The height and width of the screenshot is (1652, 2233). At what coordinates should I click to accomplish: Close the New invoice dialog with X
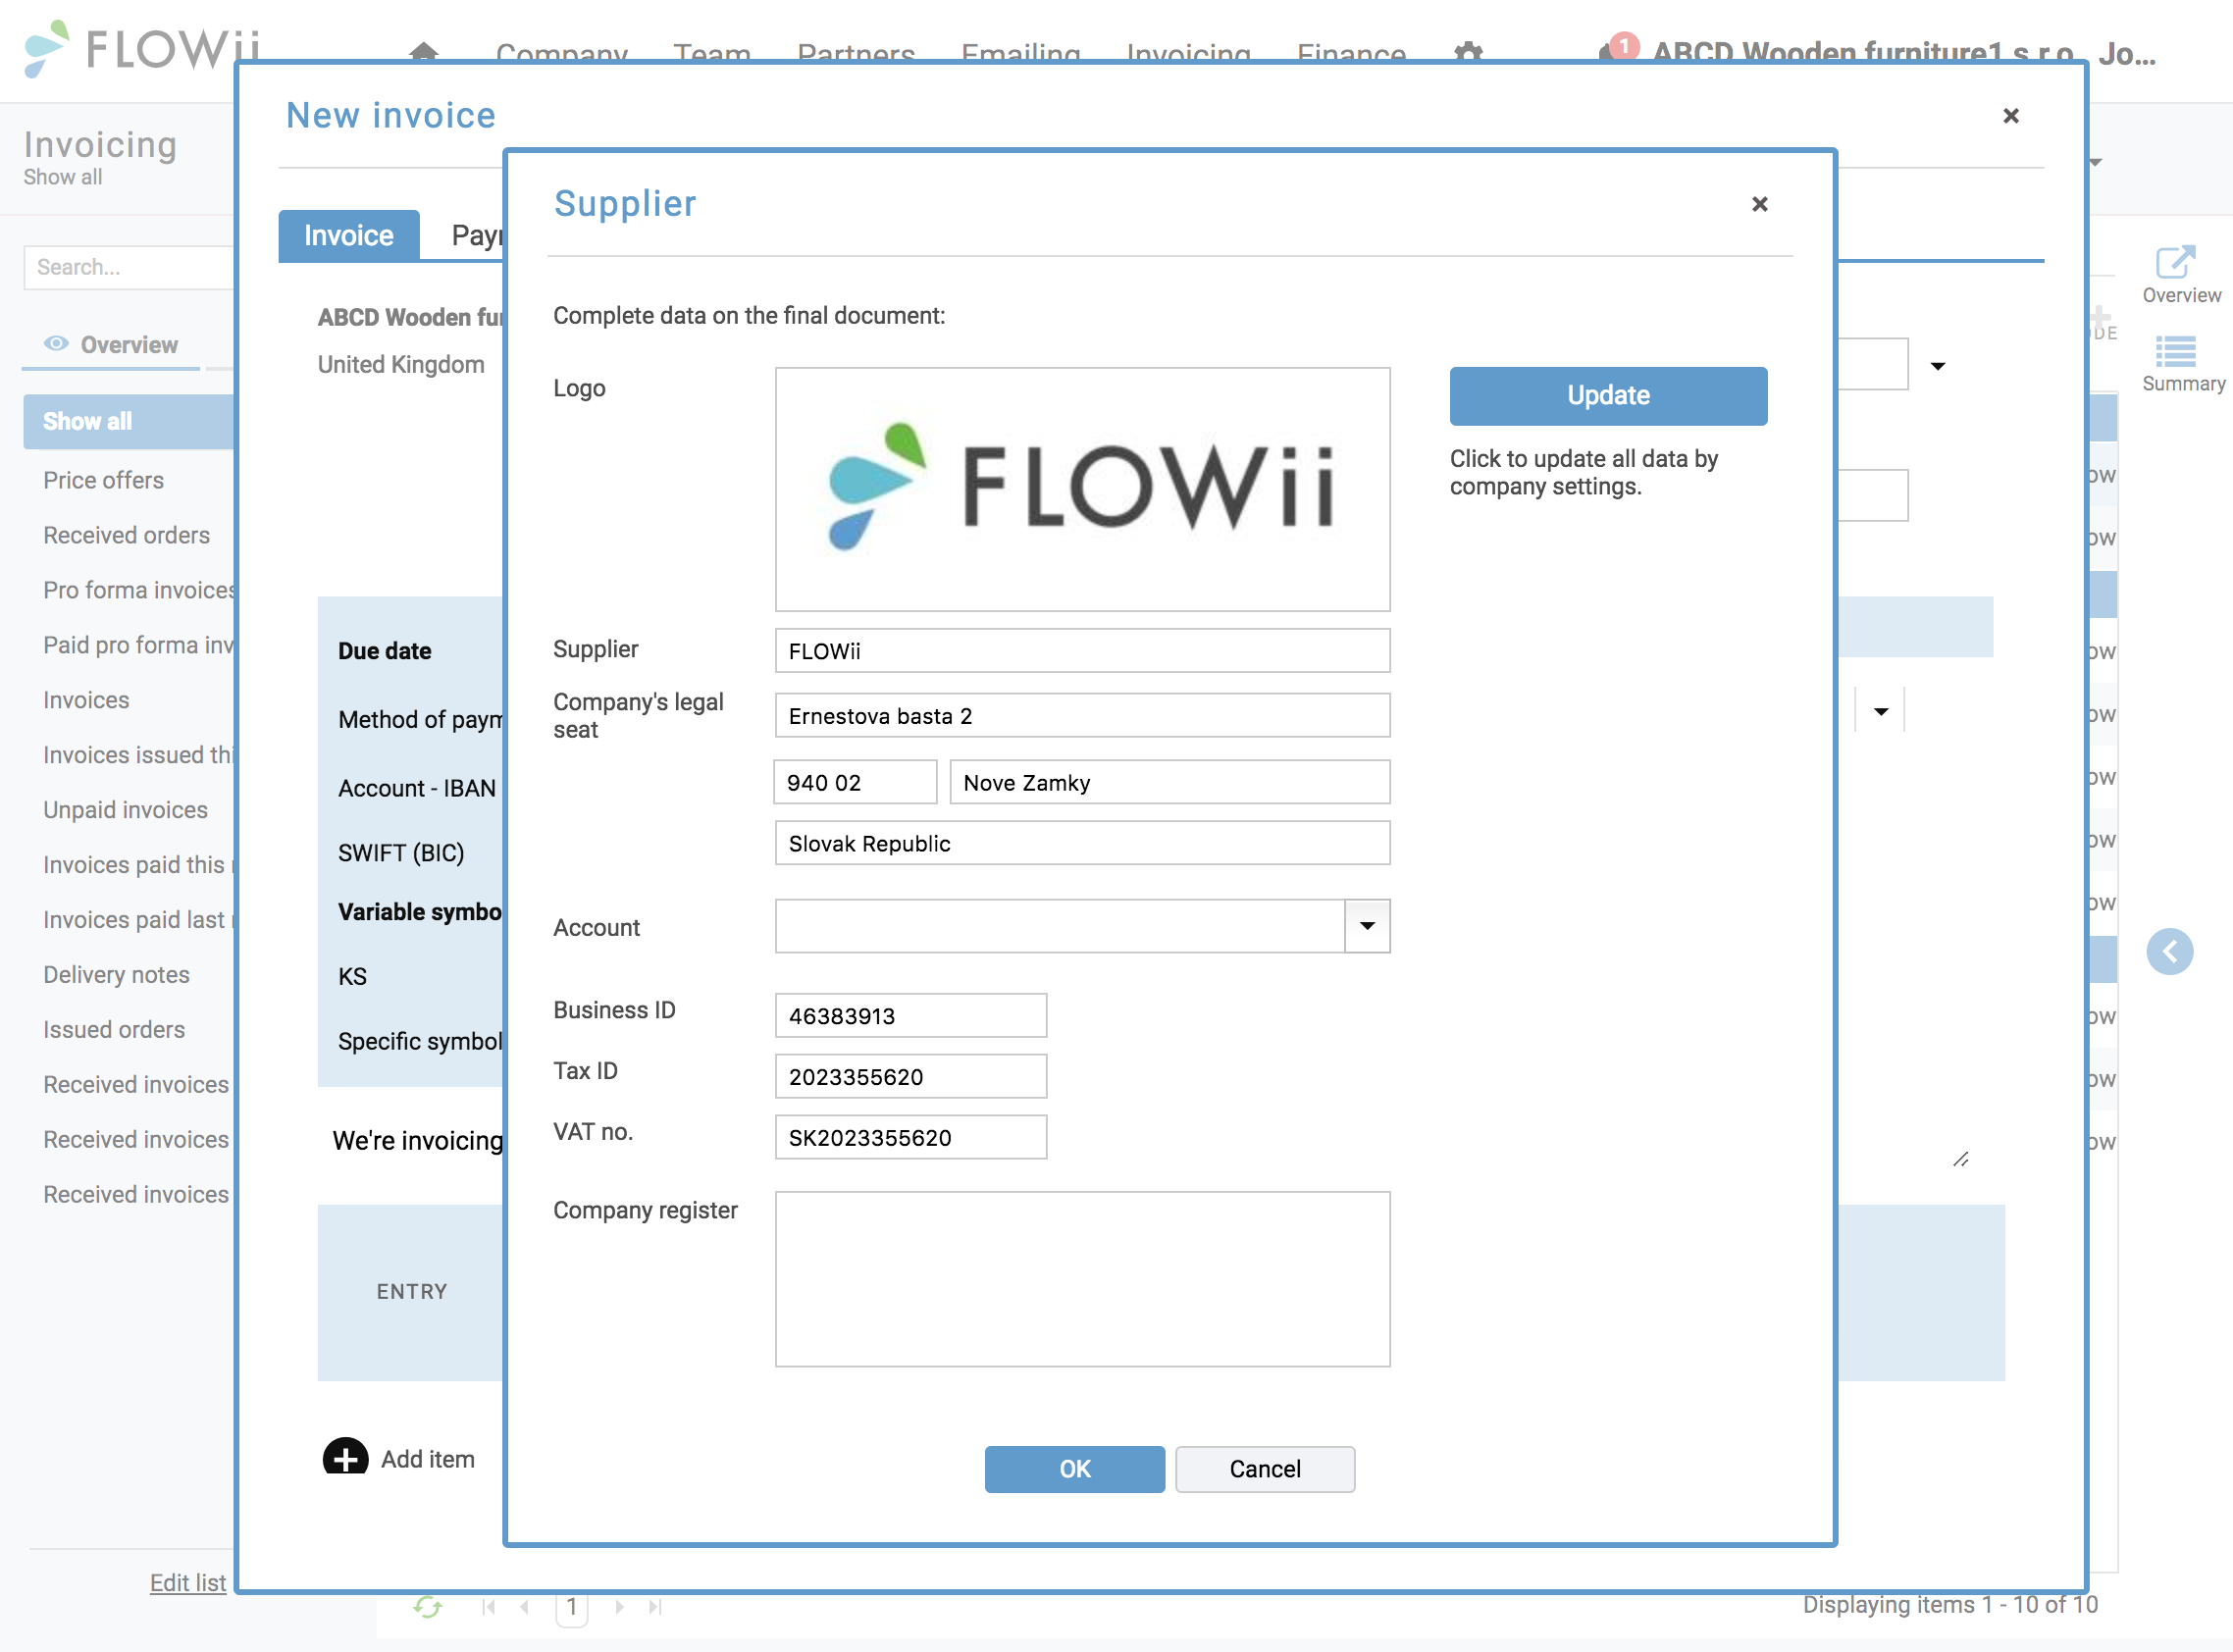[2010, 116]
